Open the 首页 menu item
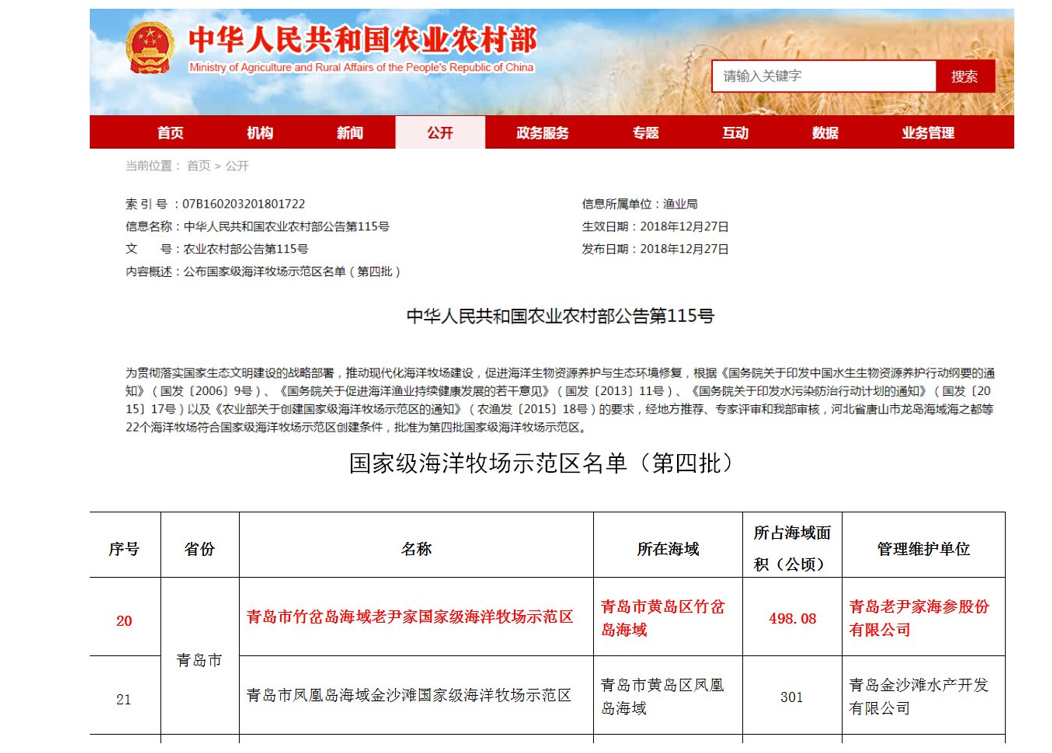Image resolution: width=1052 pixels, height=753 pixels. (x=170, y=132)
